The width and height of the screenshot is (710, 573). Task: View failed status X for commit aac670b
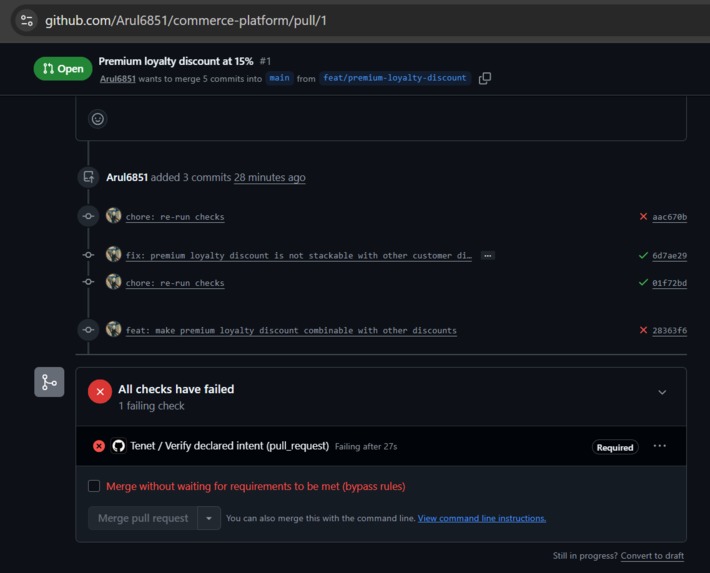(643, 217)
